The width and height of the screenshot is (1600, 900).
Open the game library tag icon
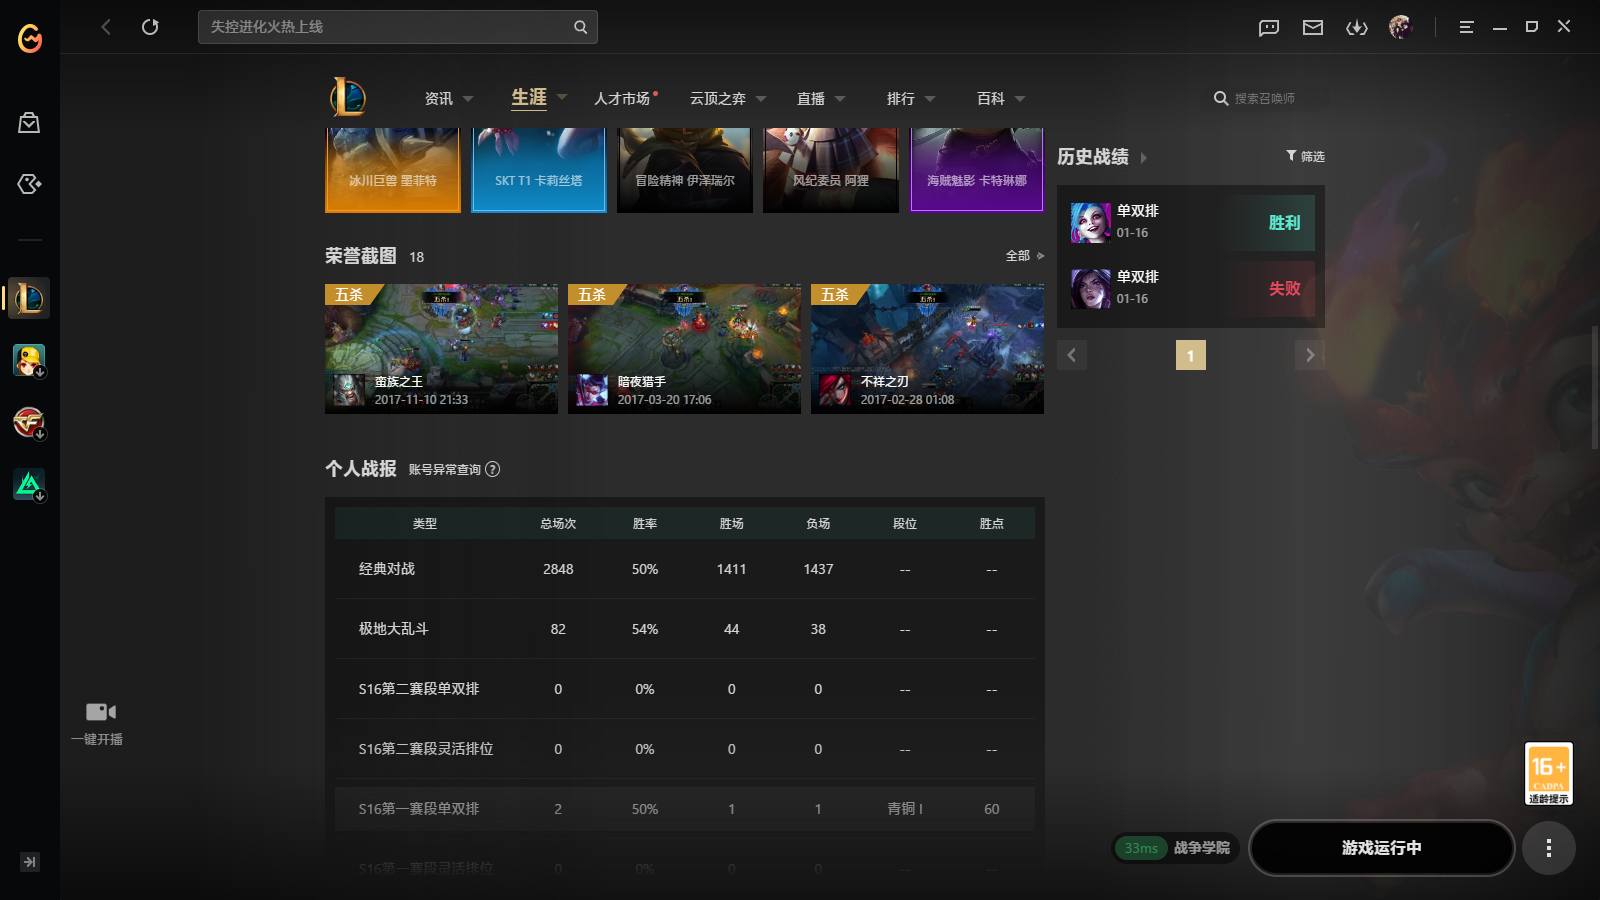pos(29,184)
